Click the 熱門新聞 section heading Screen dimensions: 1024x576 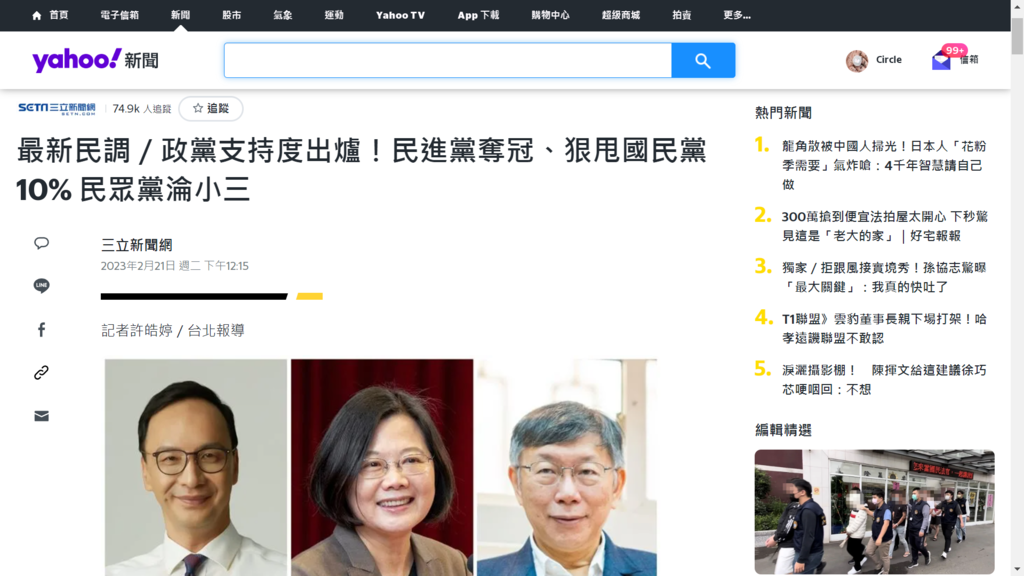[783, 113]
